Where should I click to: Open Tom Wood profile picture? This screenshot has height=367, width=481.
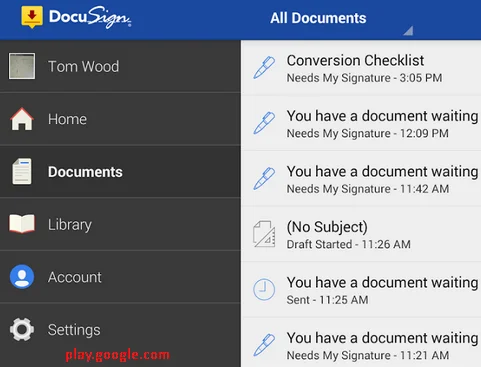pos(22,66)
